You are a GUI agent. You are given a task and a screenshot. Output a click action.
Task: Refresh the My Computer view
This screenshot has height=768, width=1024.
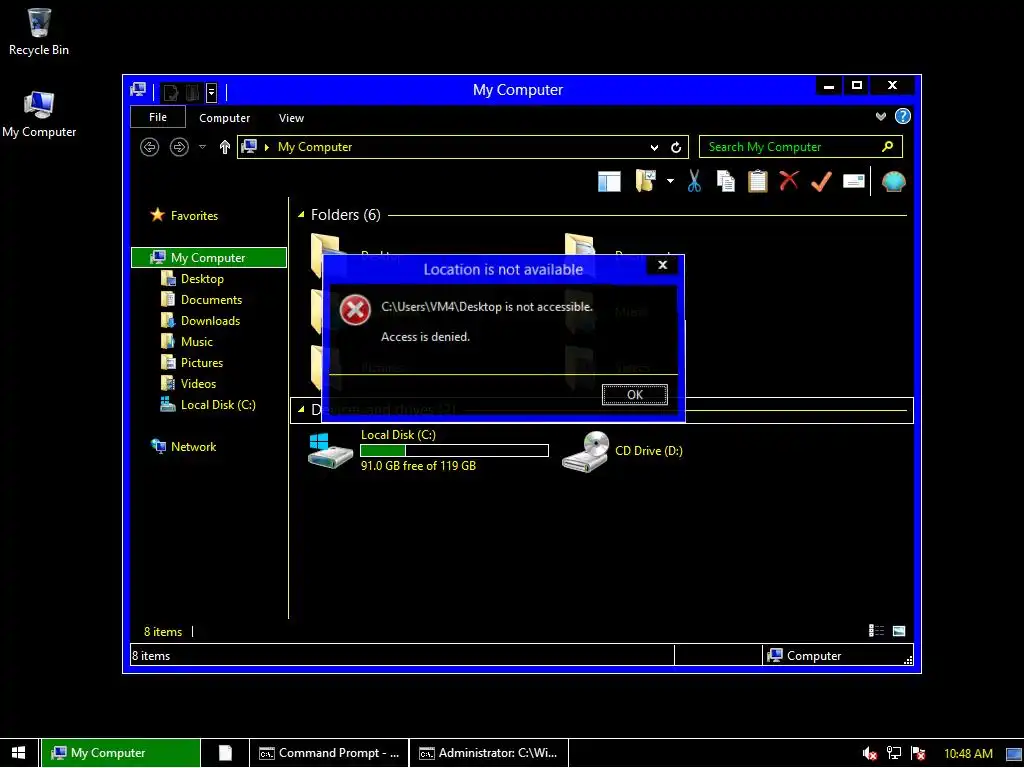point(676,147)
